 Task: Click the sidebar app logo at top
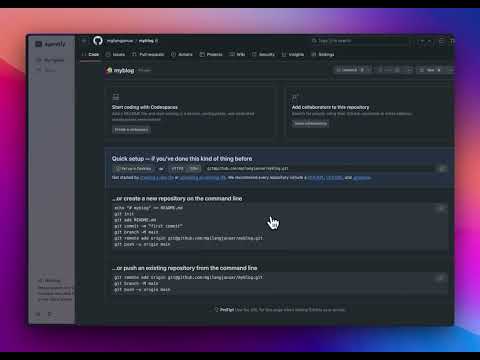50,44
